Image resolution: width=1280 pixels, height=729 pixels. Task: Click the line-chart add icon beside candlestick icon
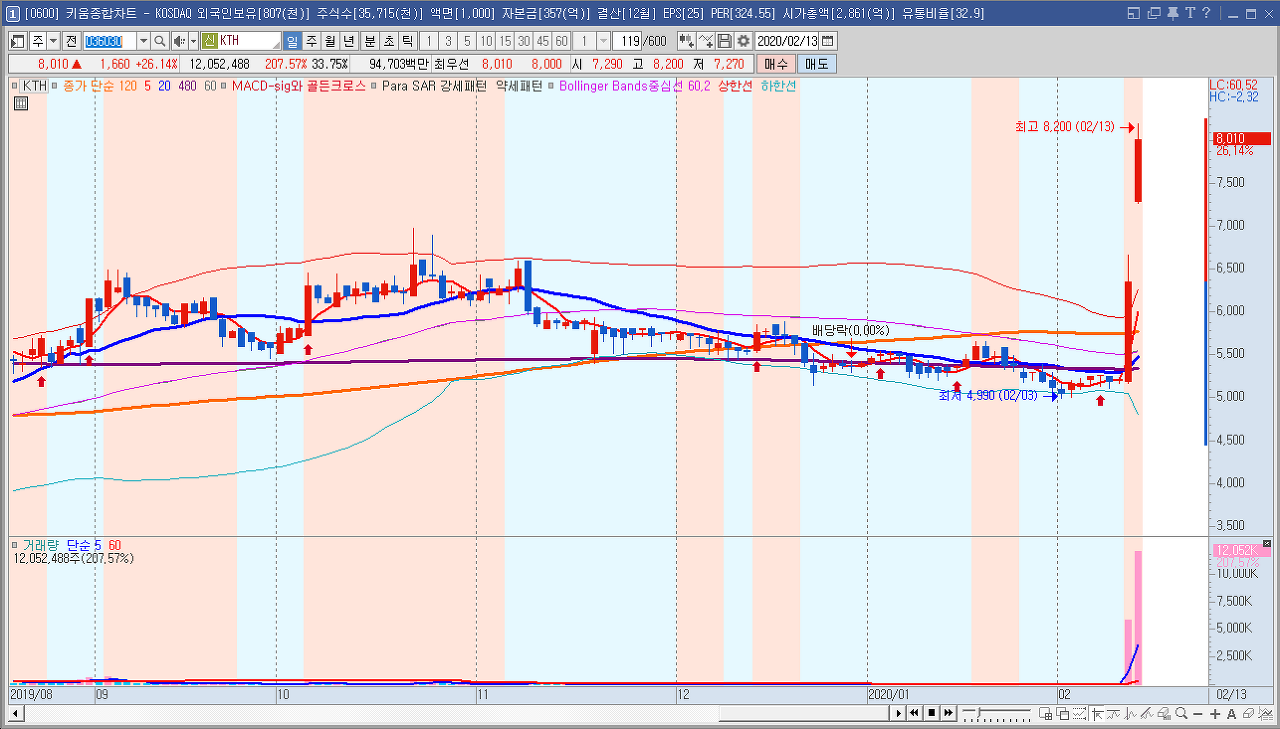point(706,41)
